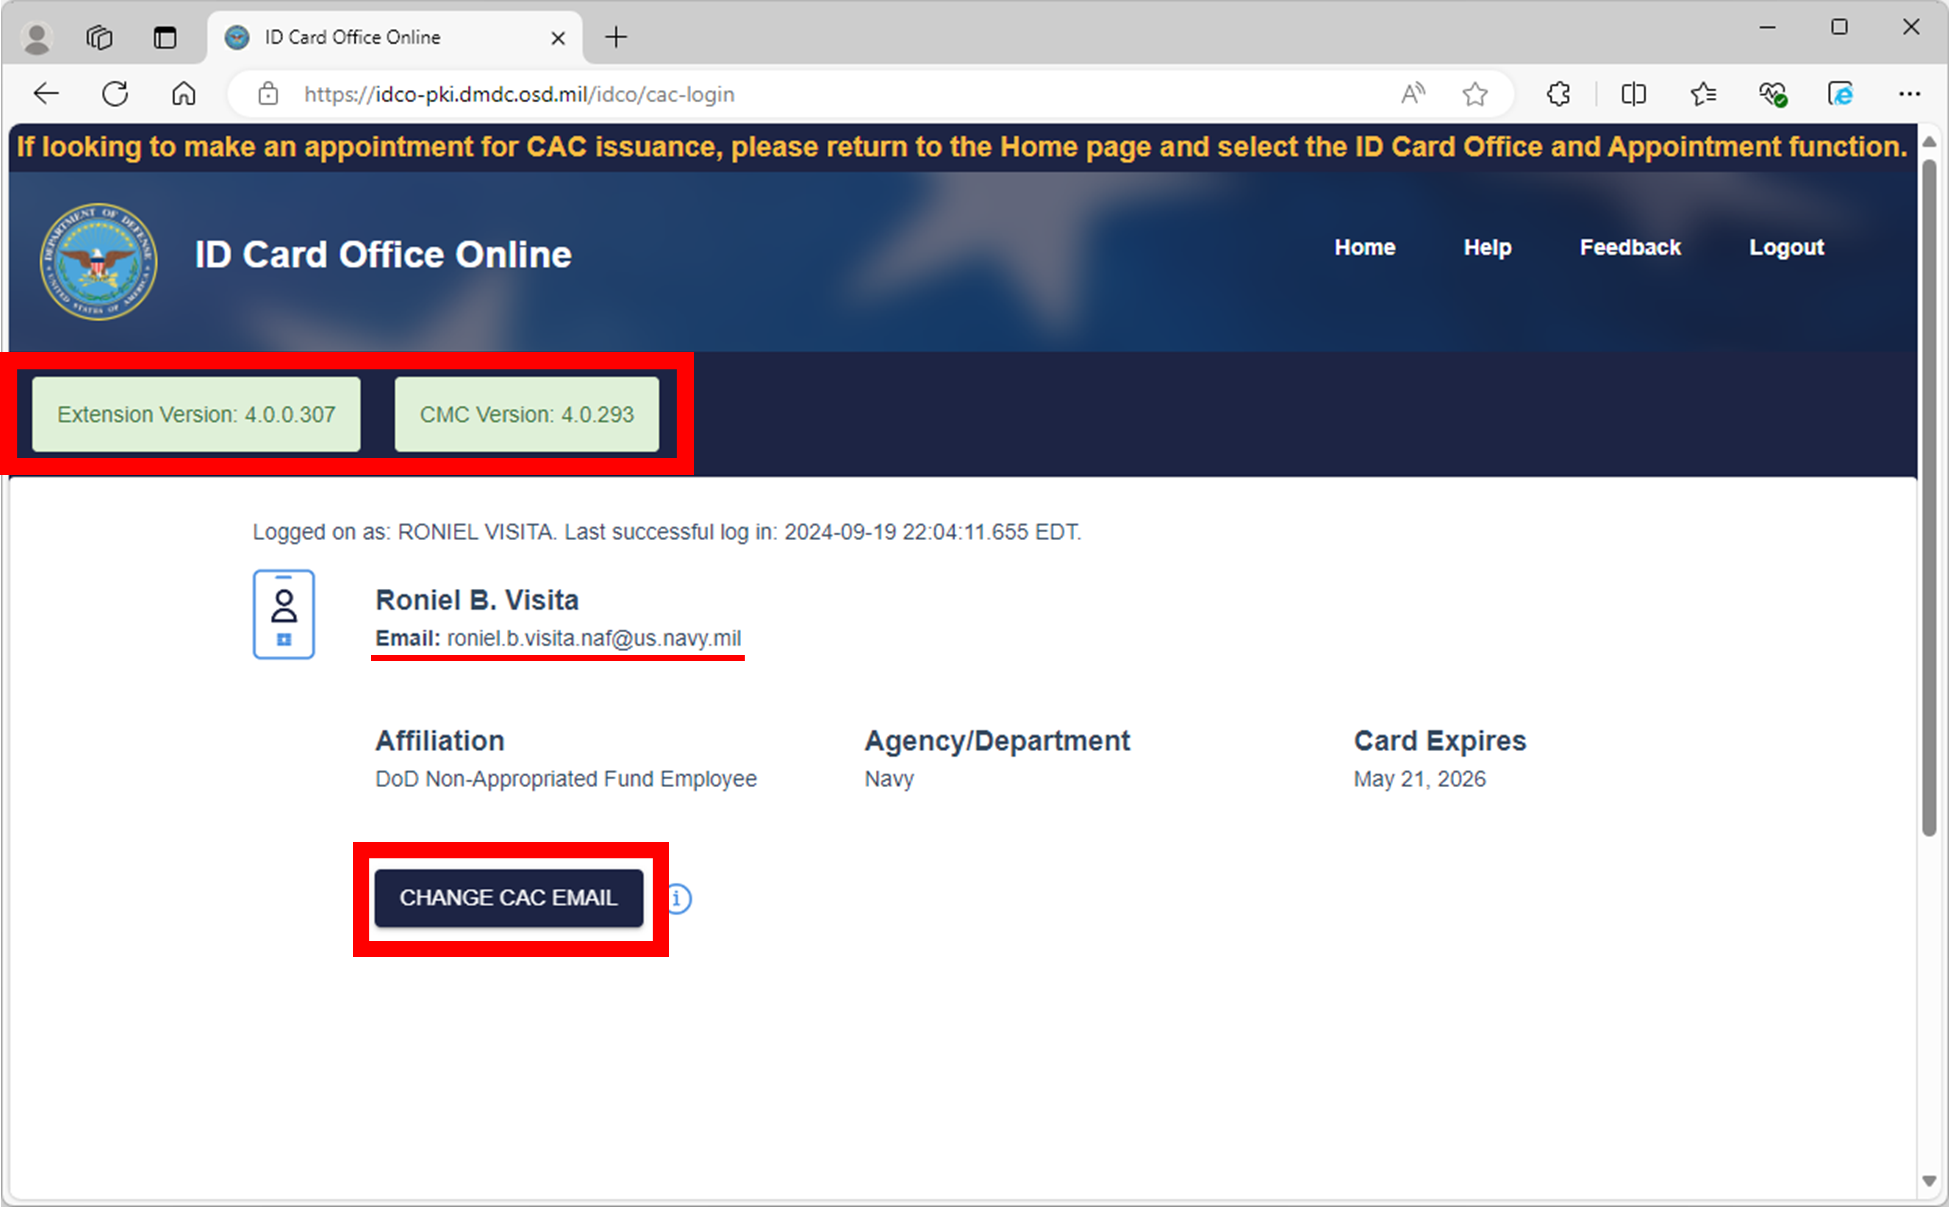Open the Browser essentials heart icon
1949x1207 pixels.
[x=1771, y=93]
